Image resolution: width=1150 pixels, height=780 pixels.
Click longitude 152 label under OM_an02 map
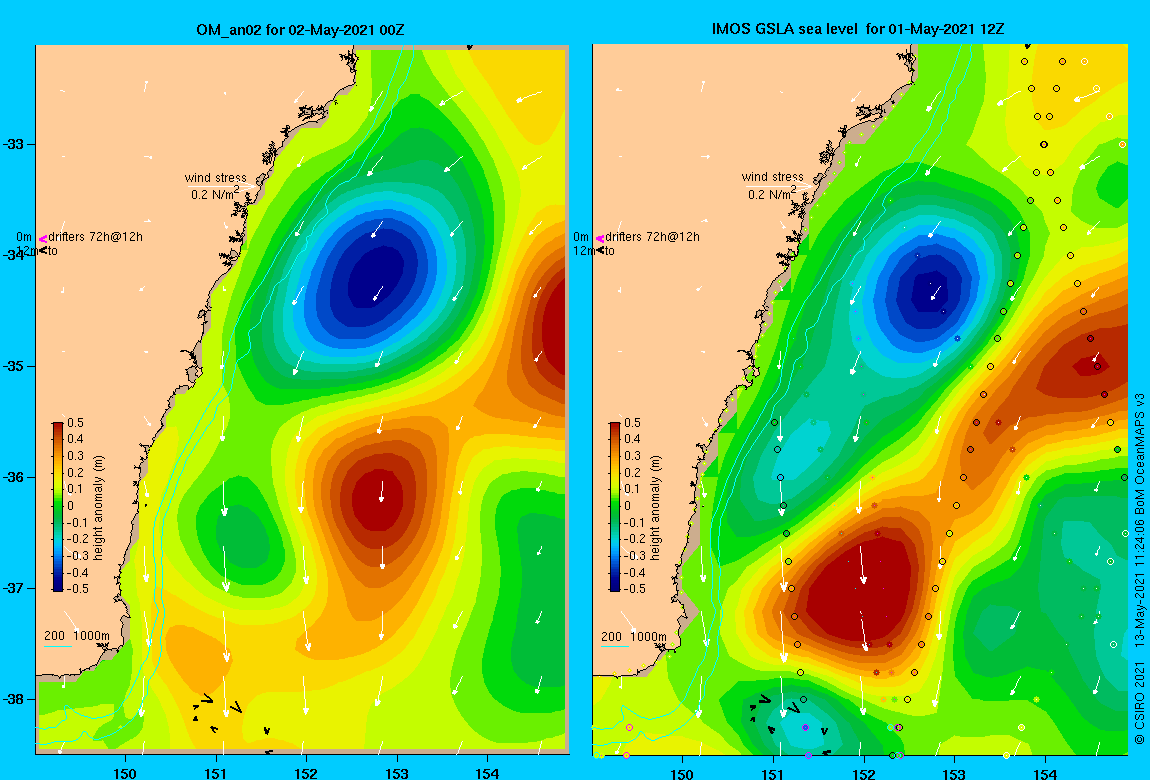coord(306,773)
